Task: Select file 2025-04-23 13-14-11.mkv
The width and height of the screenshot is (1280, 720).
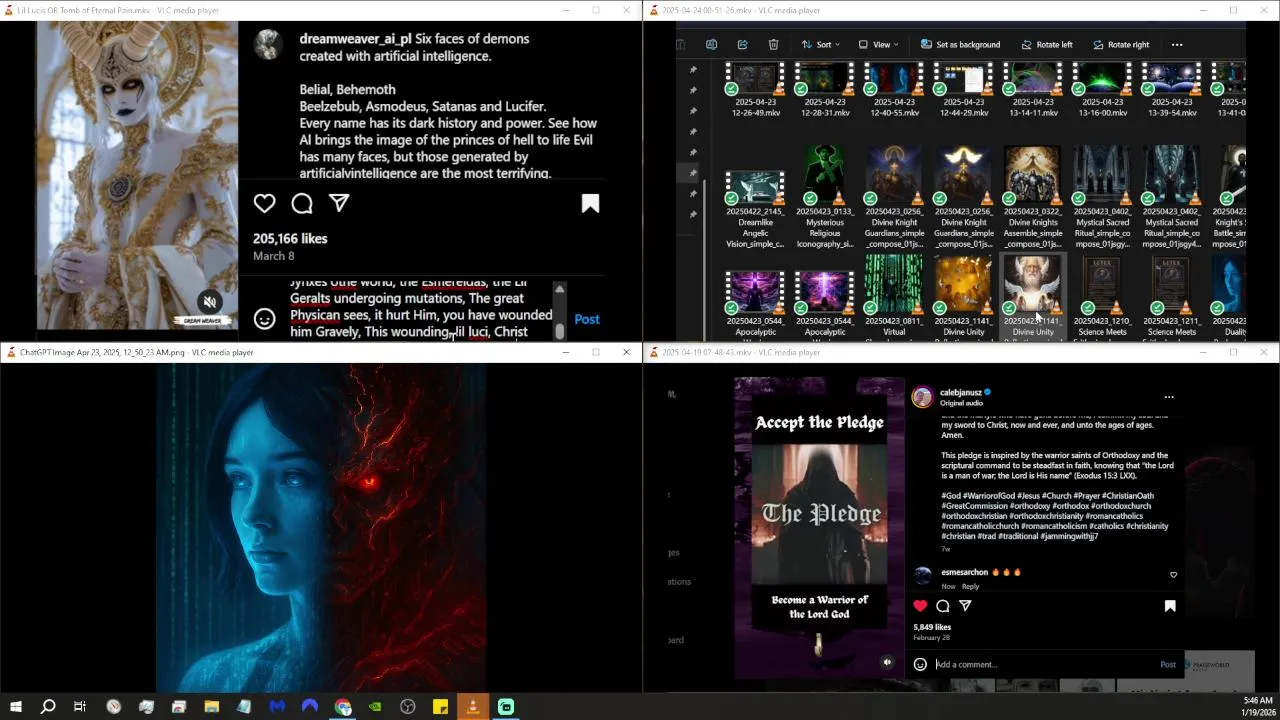Action: coord(1033,89)
